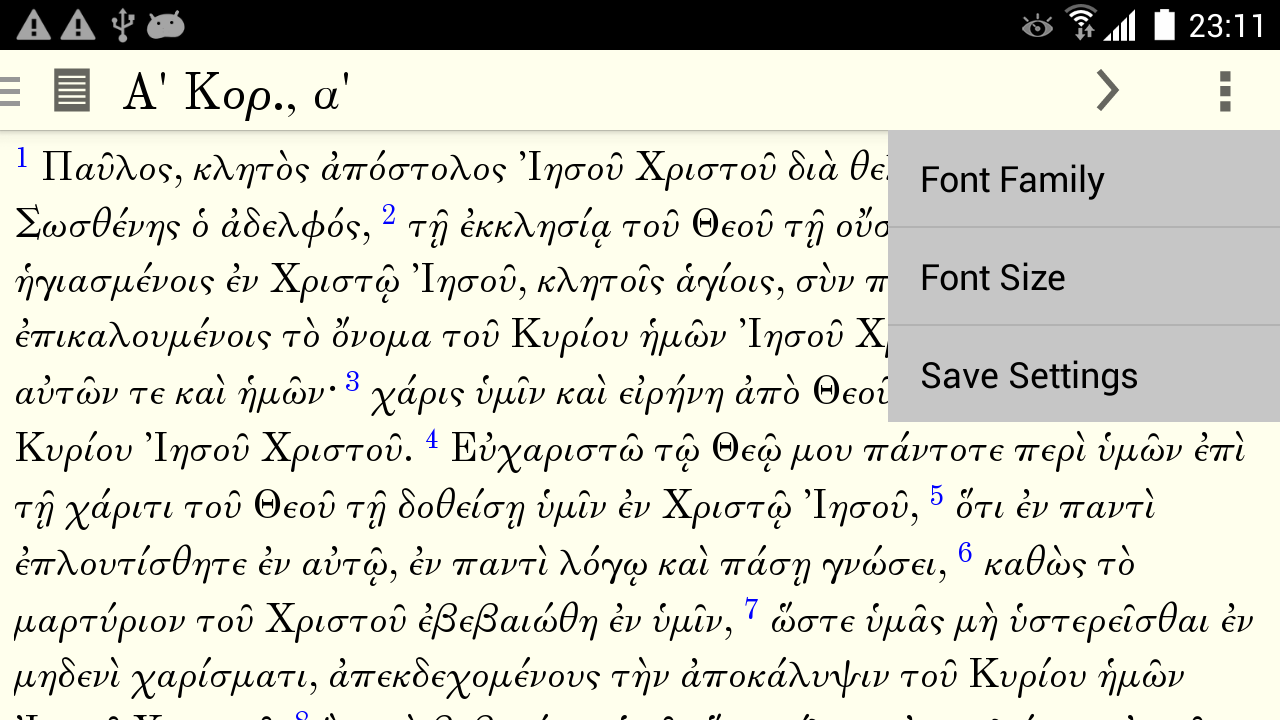Viewport: 1280px width, 720px height.
Task: Open the navigation drawer hamburger icon
Action: point(10,91)
